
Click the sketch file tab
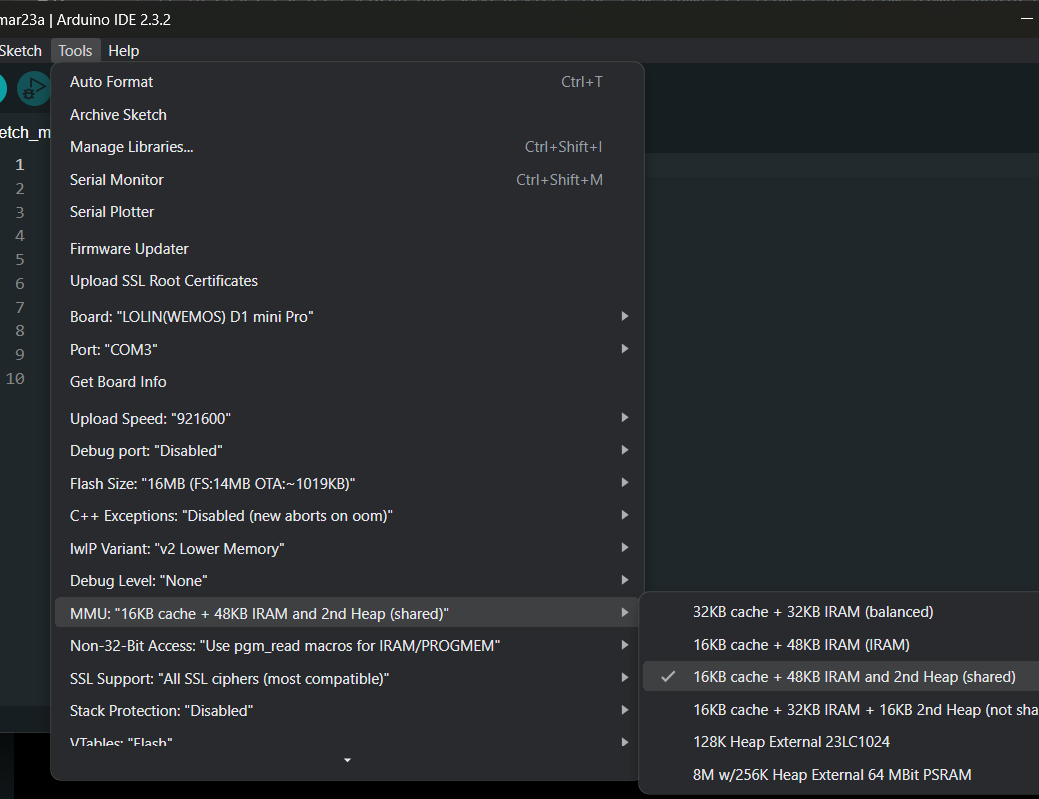(25, 133)
